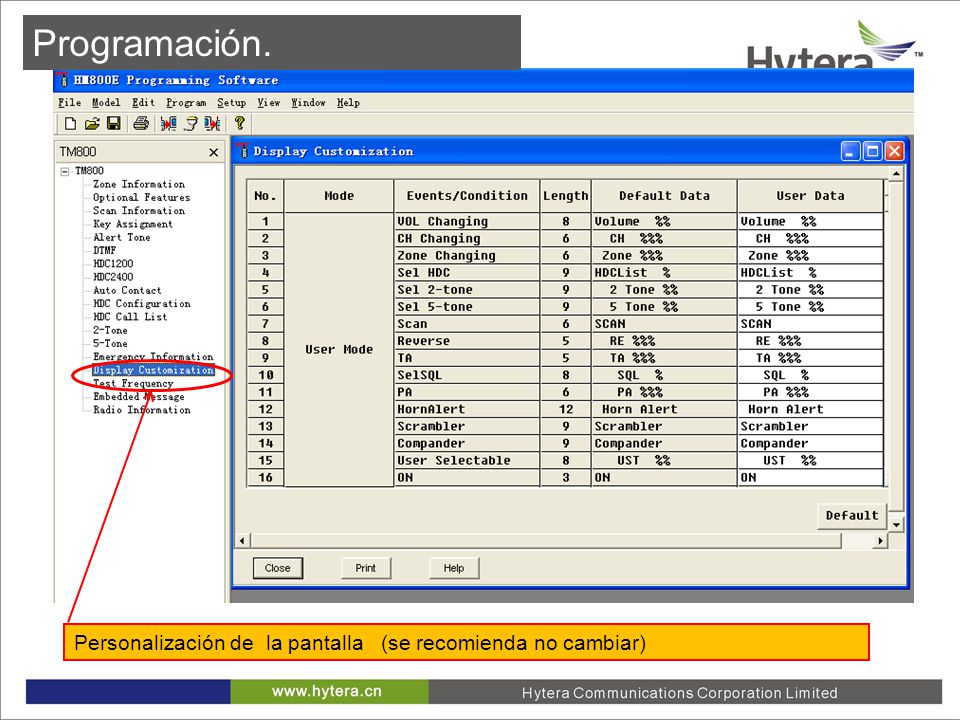This screenshot has height=720, width=960.
Task: Select Radio Information in the tree
Action: (141, 410)
